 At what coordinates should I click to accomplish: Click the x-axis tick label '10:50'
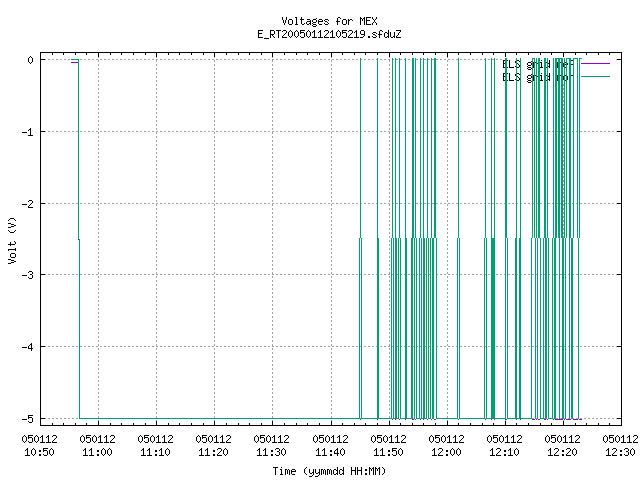(40, 452)
